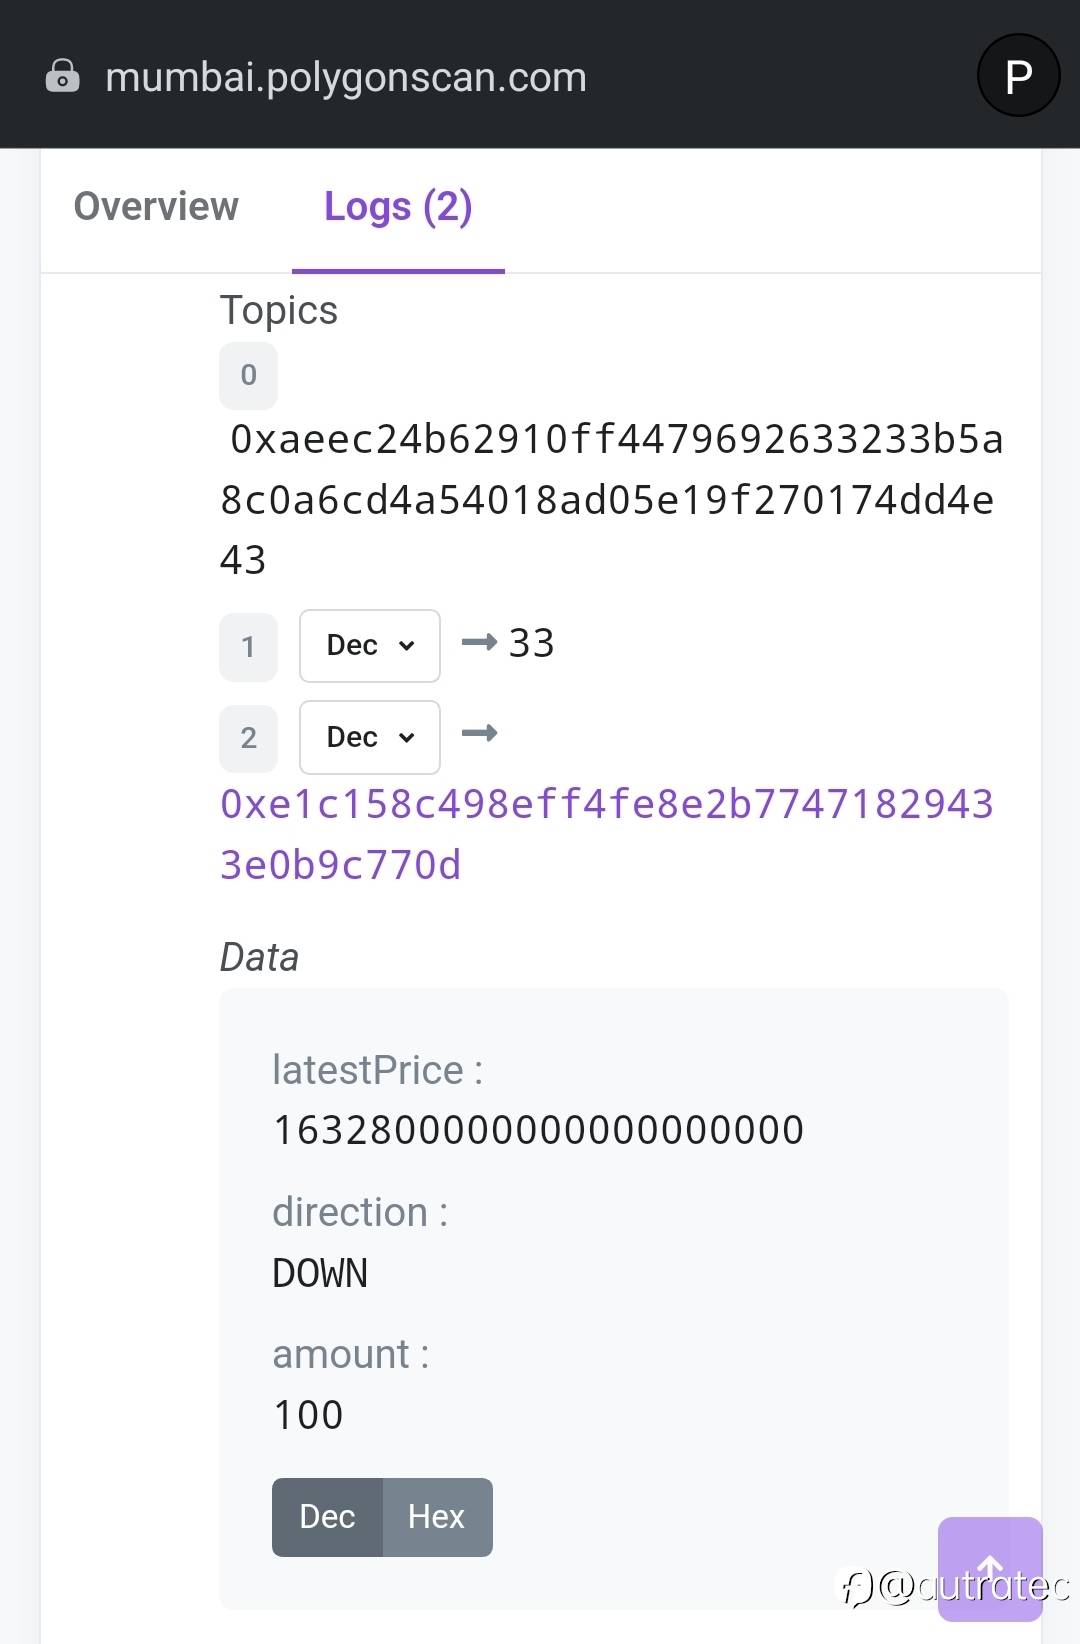Open the Dec dropdown for topic 1
Image resolution: width=1080 pixels, height=1644 pixels.
(x=370, y=646)
